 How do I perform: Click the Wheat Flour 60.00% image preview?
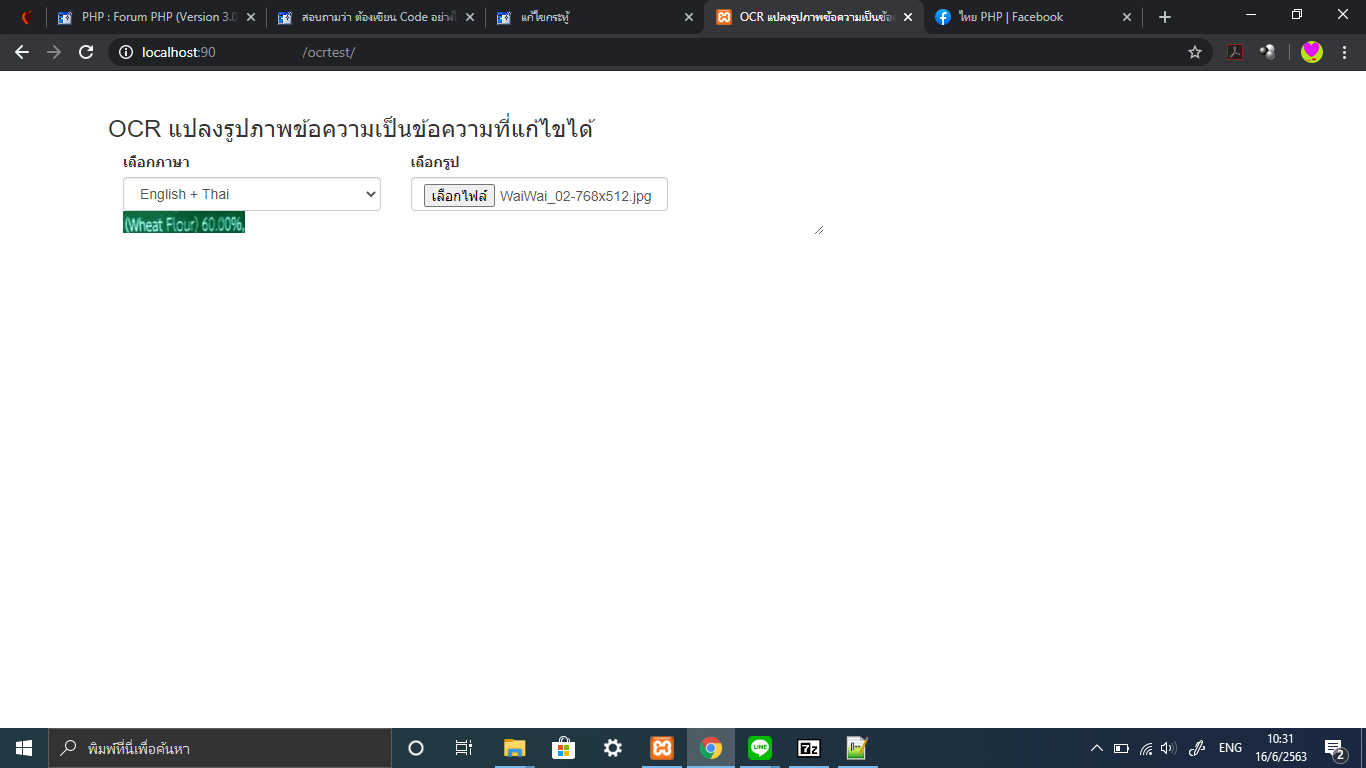pos(184,223)
